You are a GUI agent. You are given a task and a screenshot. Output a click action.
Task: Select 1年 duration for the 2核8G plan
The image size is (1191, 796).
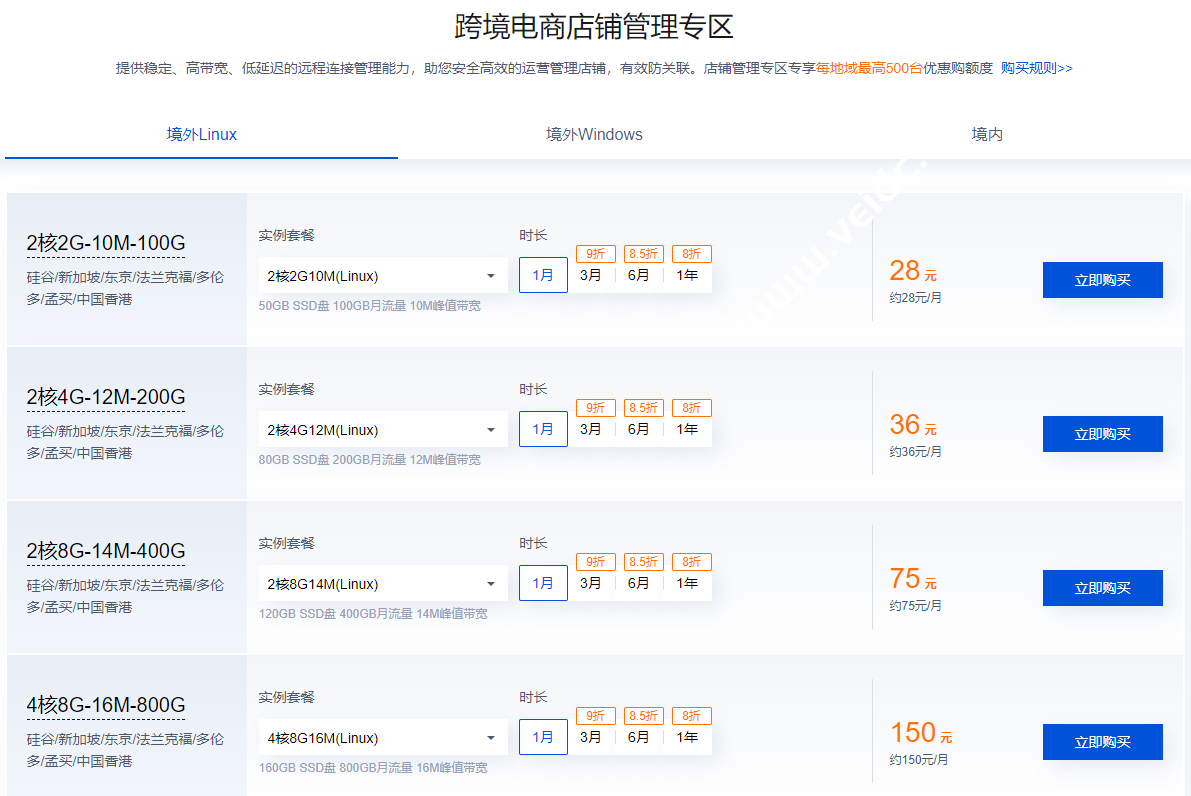coord(687,583)
